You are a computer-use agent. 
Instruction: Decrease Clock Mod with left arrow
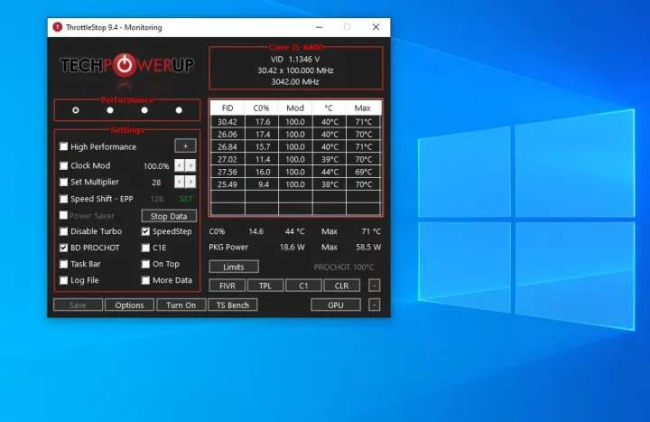(x=179, y=165)
